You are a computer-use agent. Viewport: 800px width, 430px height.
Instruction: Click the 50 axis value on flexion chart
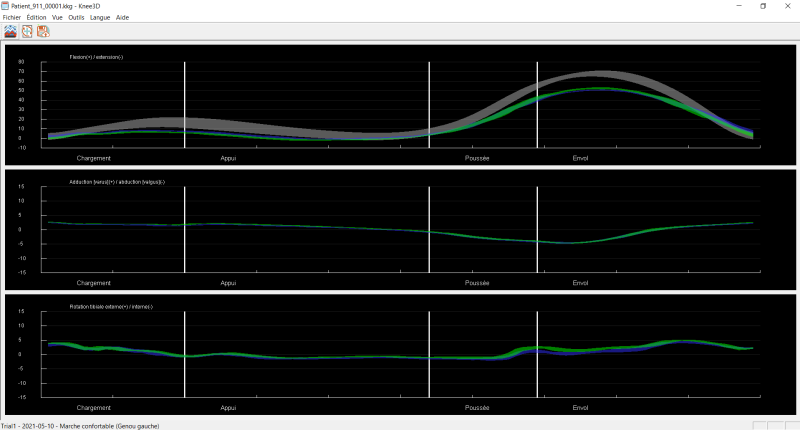tap(21, 90)
